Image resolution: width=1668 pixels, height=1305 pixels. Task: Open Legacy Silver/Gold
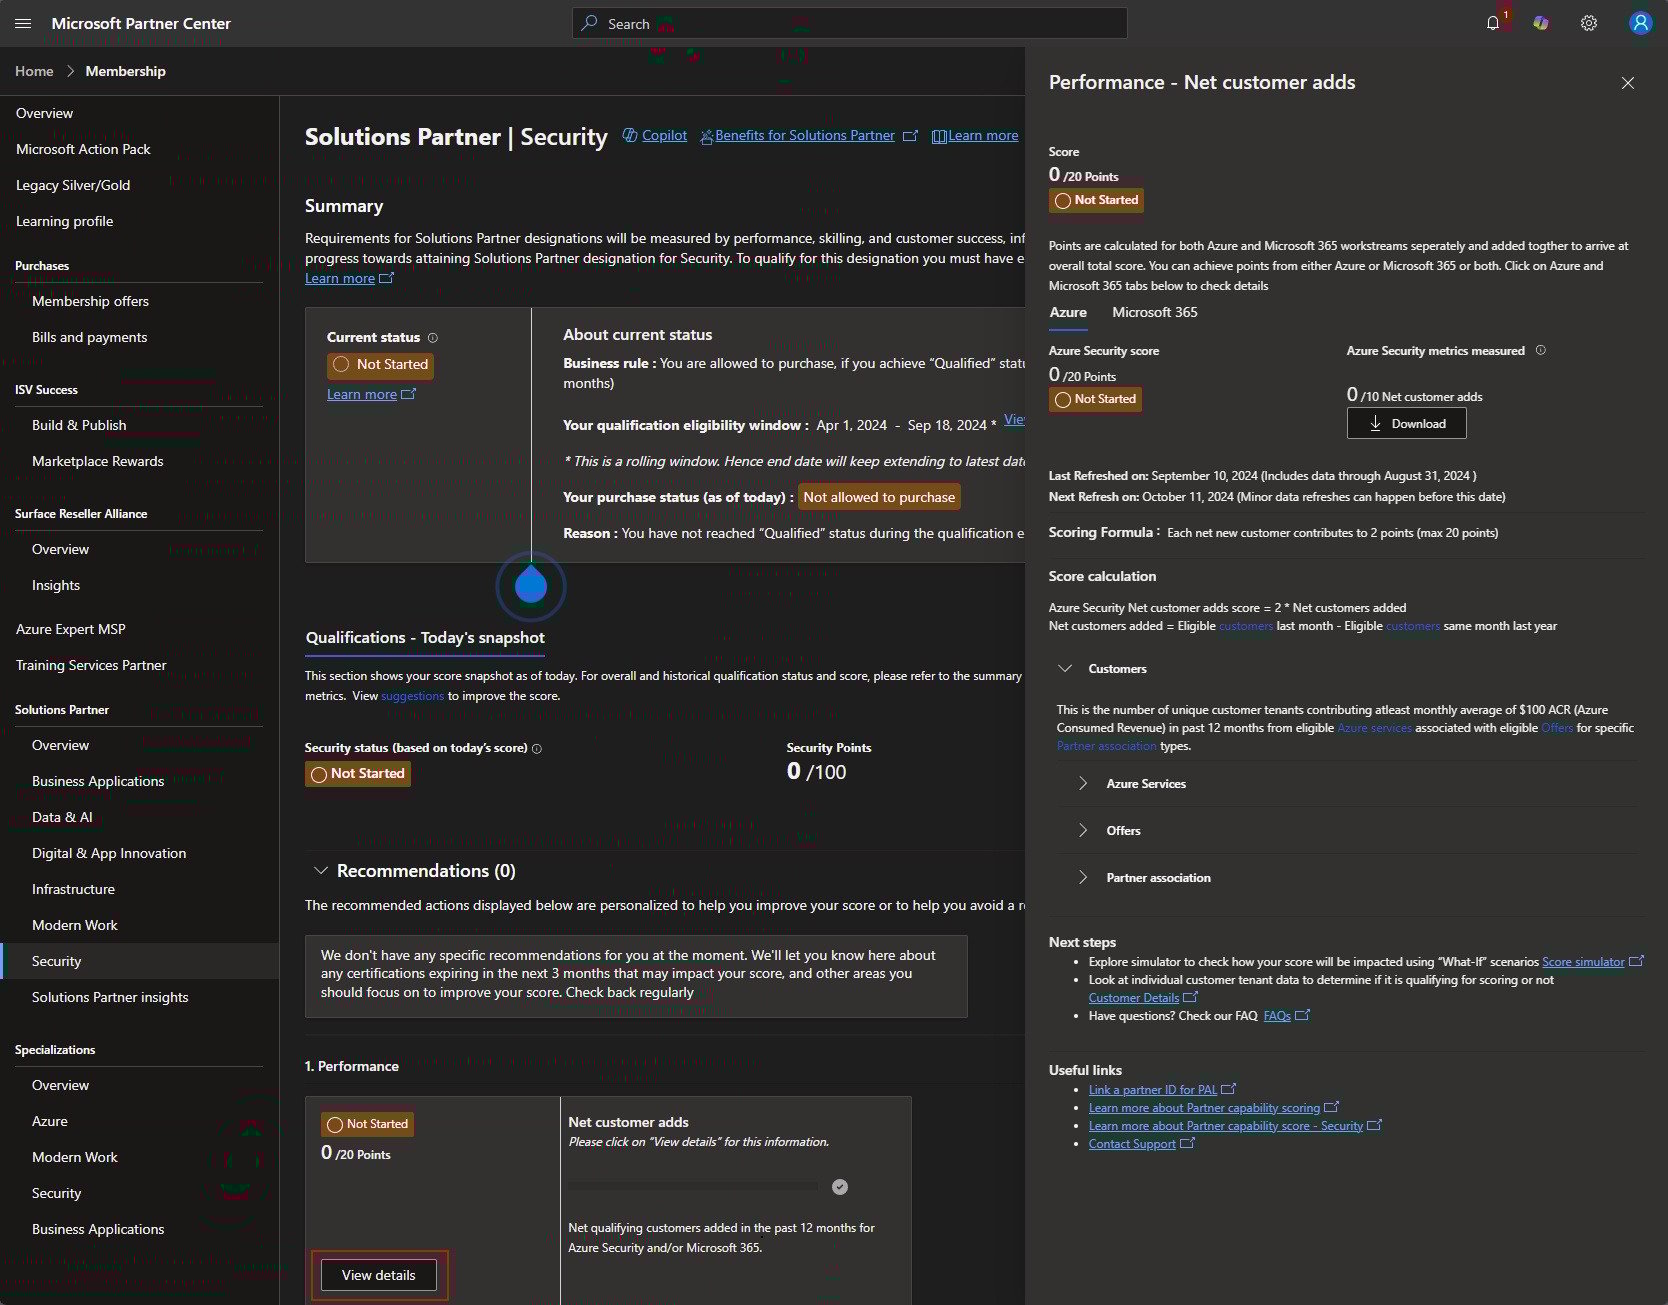(73, 185)
